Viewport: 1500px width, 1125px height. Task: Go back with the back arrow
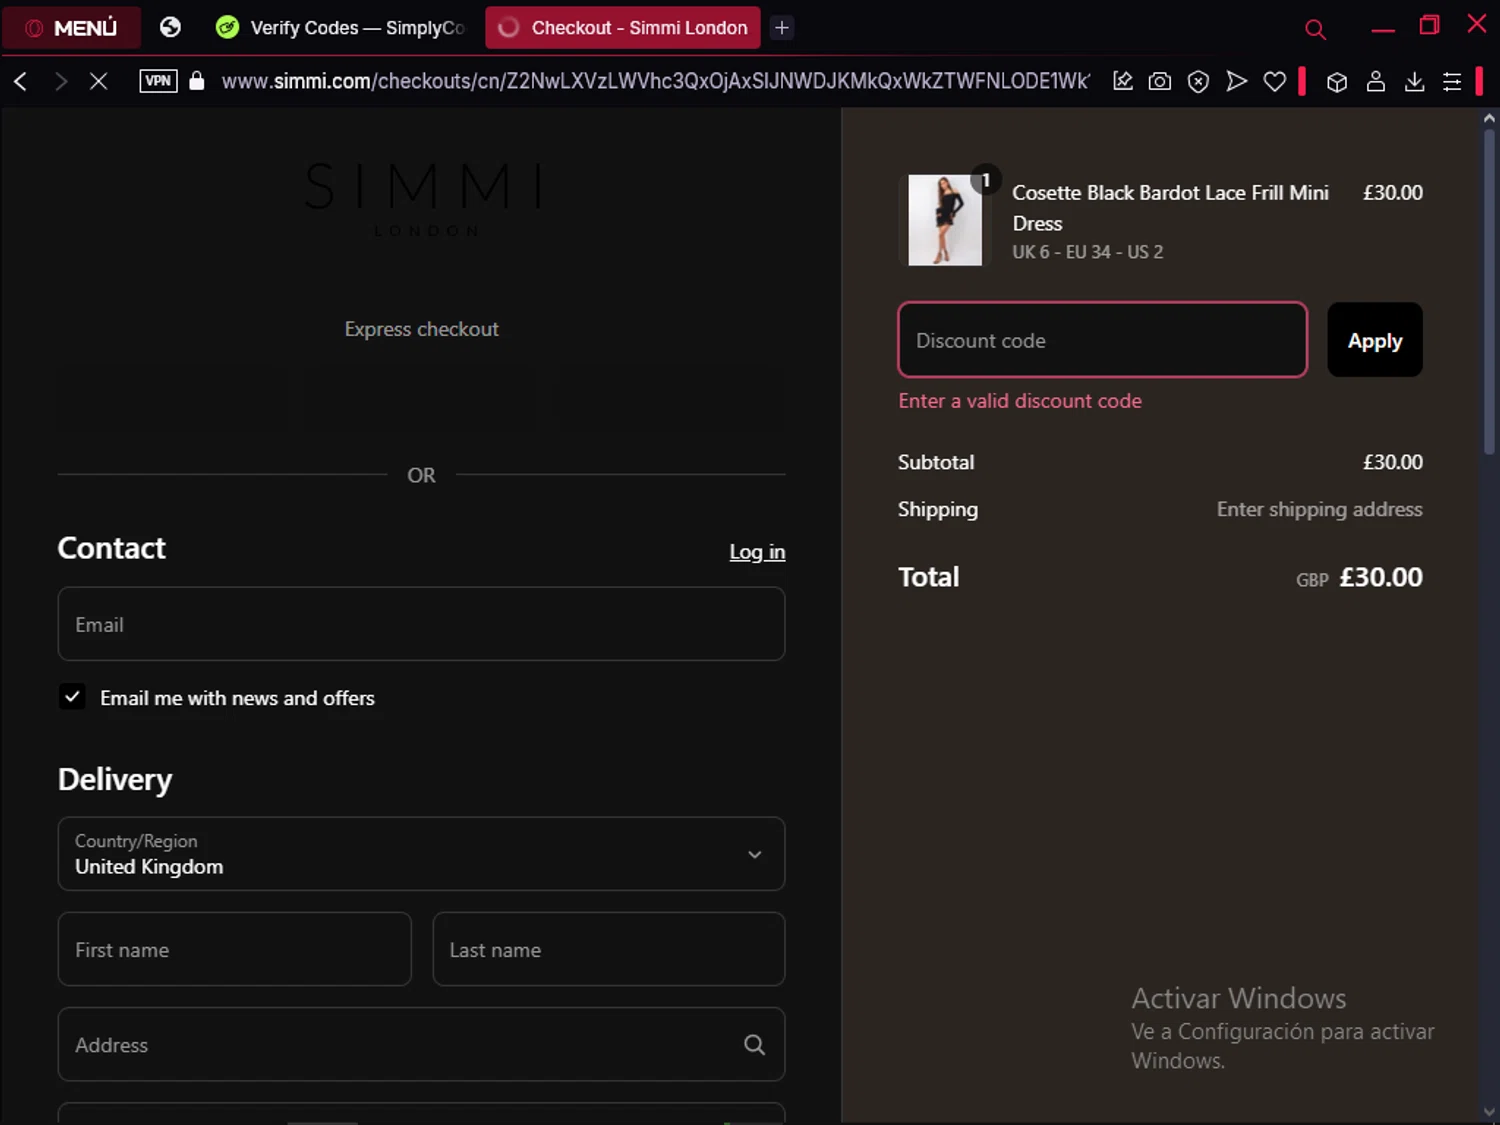click(21, 81)
